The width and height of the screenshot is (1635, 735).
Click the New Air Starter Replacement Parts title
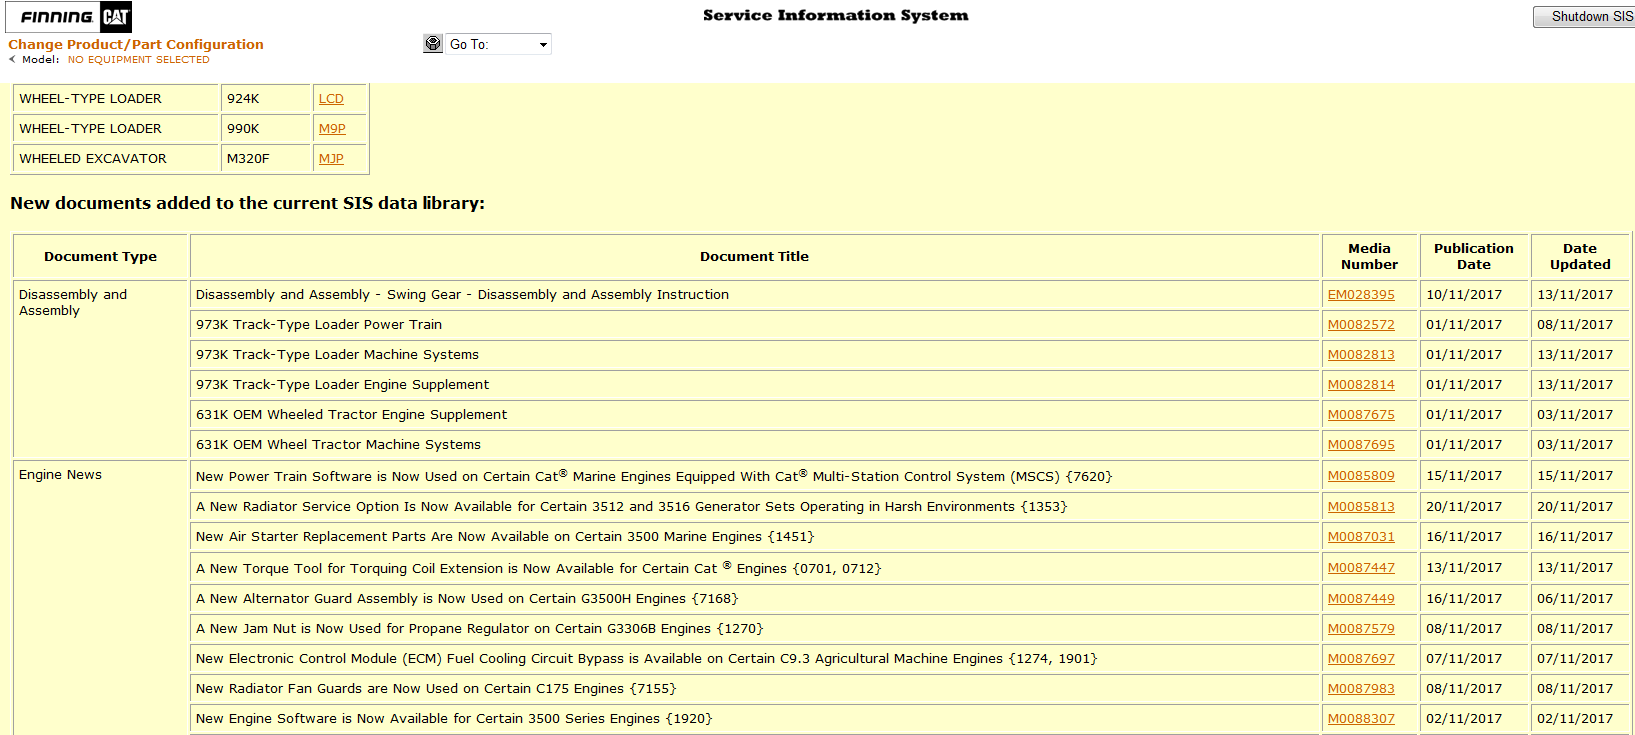click(x=505, y=537)
